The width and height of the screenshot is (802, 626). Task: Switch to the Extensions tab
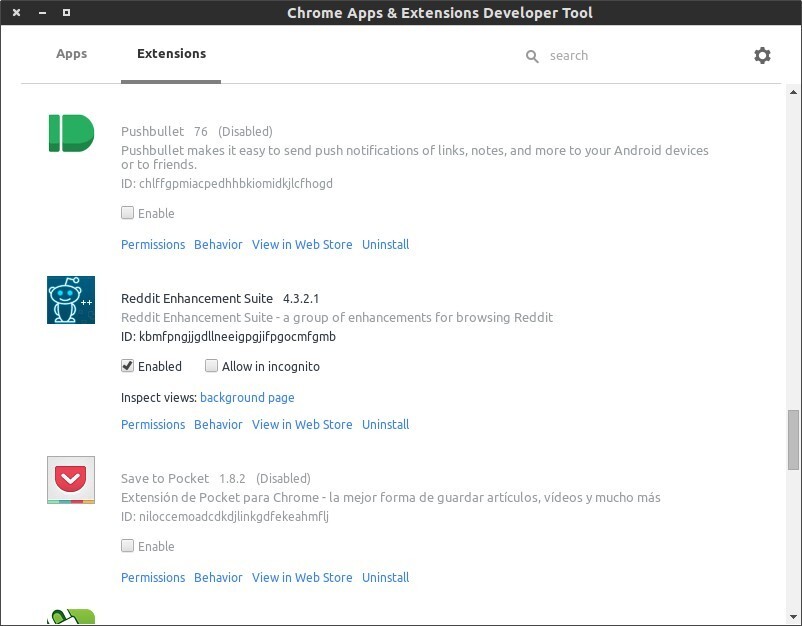tap(170, 54)
